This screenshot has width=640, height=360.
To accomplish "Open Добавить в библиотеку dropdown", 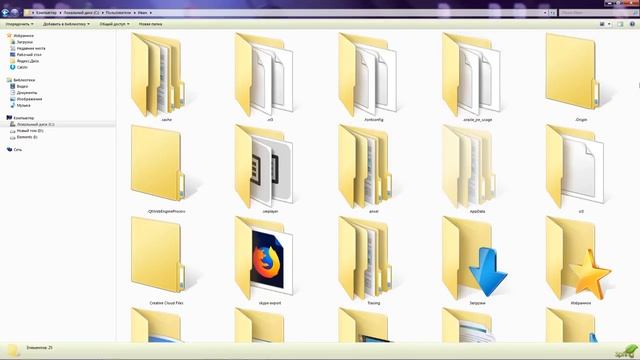I will pyautogui.click(x=66, y=24).
